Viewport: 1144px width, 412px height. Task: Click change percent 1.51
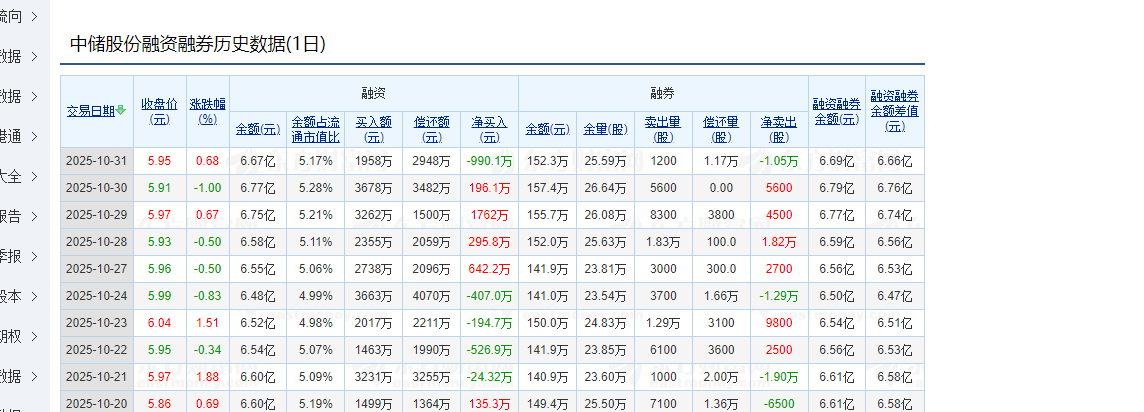pyautogui.click(x=208, y=323)
